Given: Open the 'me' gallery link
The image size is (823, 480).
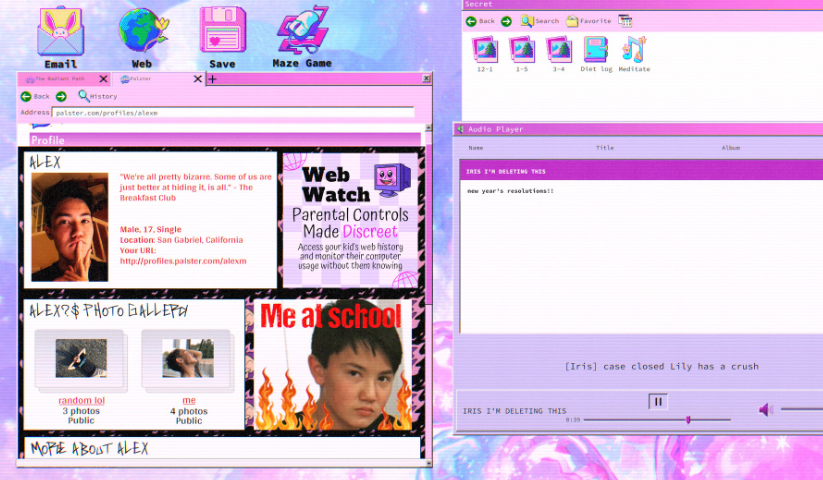Looking at the screenshot, I should click(189, 400).
